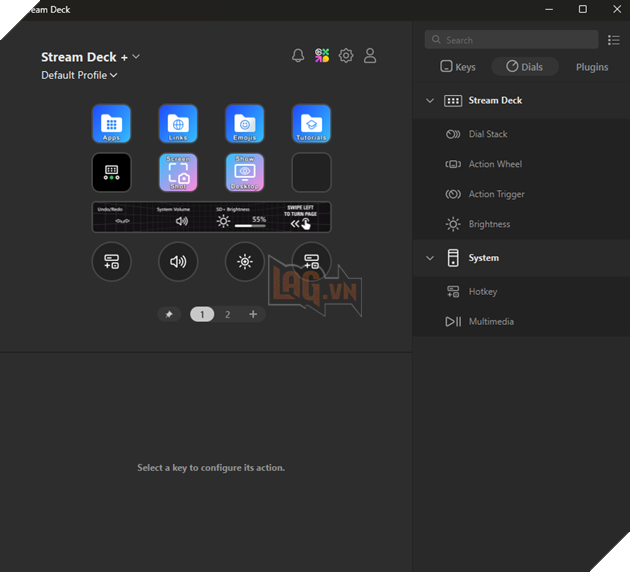
Task: Select the volume dial
Action: 178,261
